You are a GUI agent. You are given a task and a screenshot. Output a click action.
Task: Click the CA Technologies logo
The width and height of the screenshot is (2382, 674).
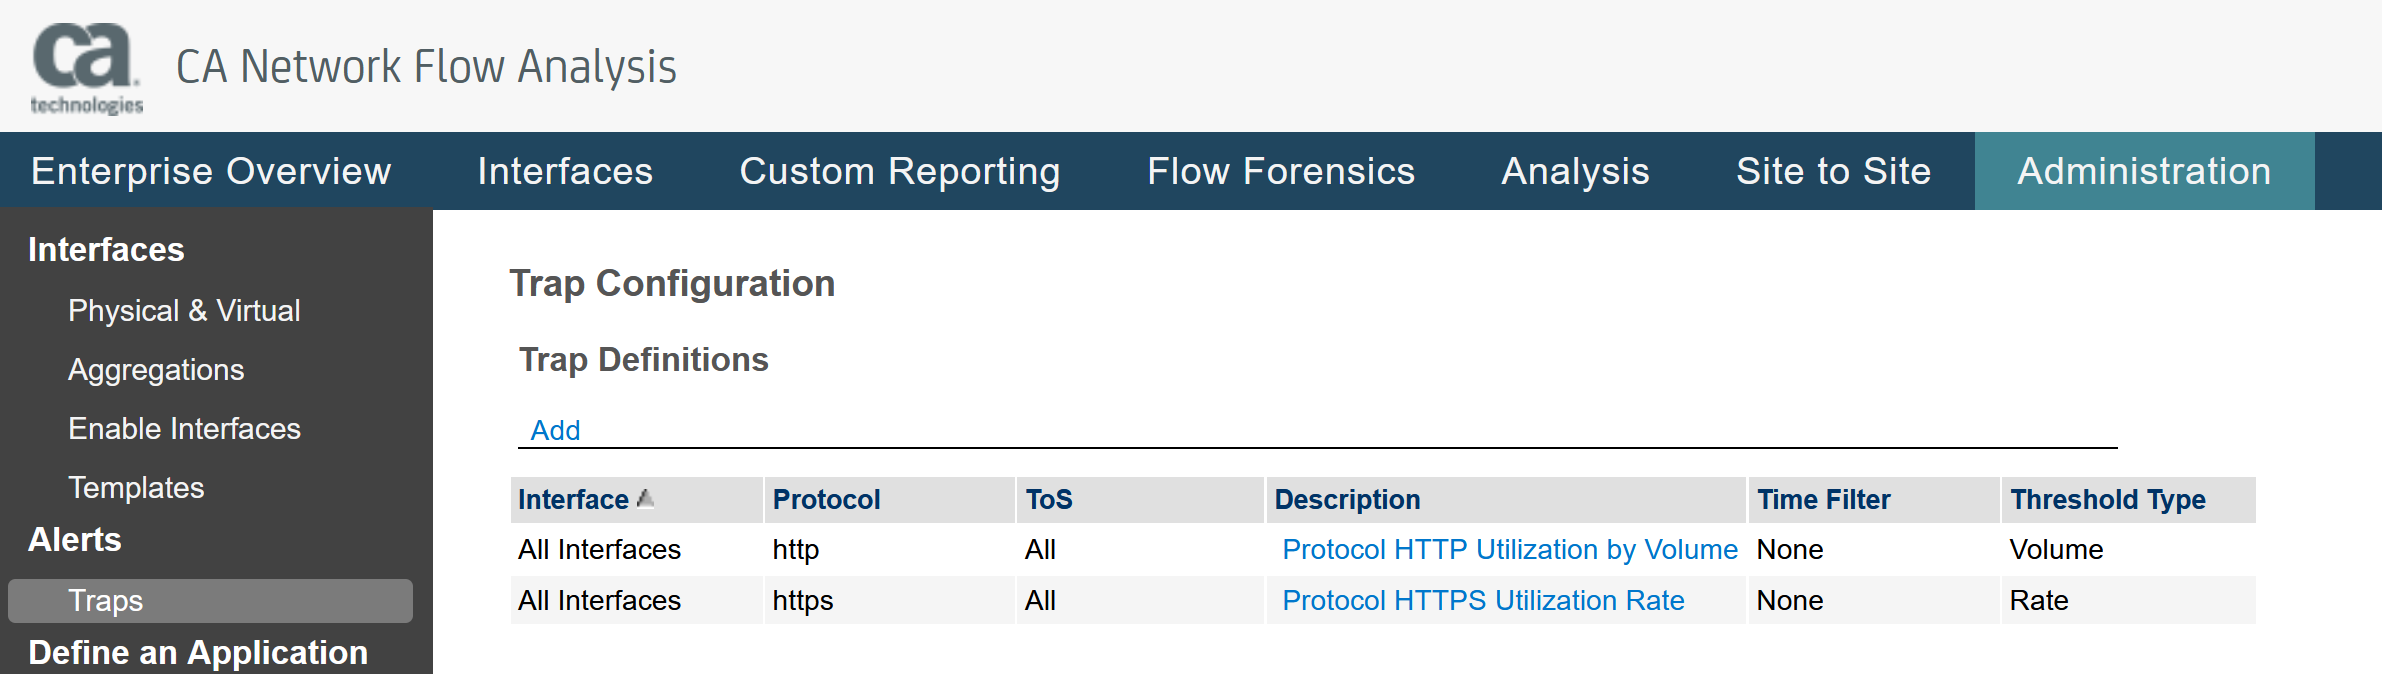pyautogui.click(x=86, y=68)
